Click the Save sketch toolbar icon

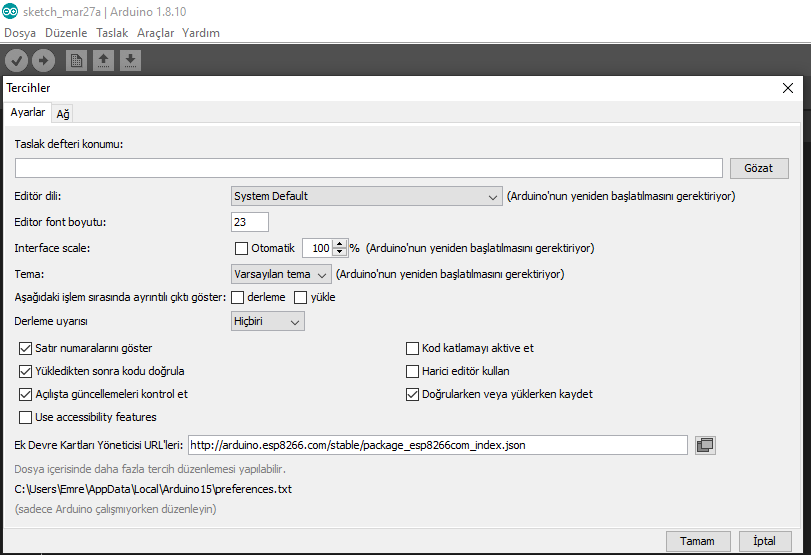[x=130, y=61]
